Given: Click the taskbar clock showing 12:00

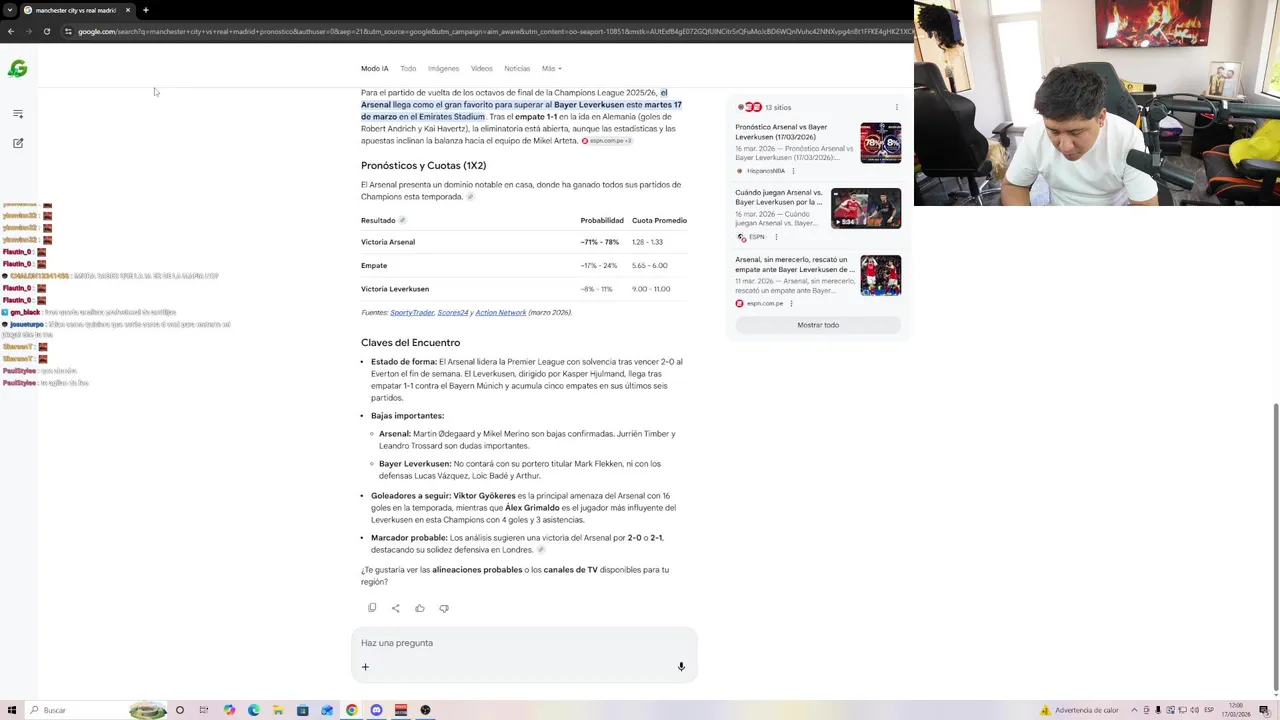Looking at the screenshot, I should click(x=1236, y=710).
